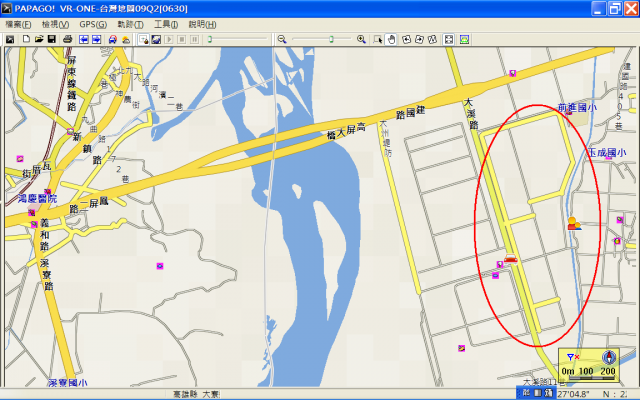Image resolution: width=640 pixels, height=400 pixels.
Task: Click the open folder toolbar icon
Action: (39, 39)
